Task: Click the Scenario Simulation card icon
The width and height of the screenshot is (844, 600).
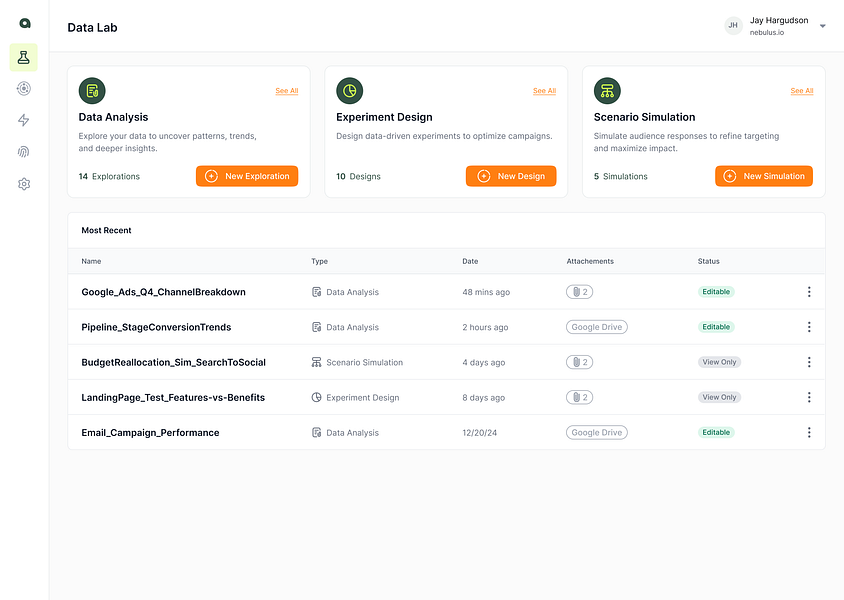Action: click(607, 91)
